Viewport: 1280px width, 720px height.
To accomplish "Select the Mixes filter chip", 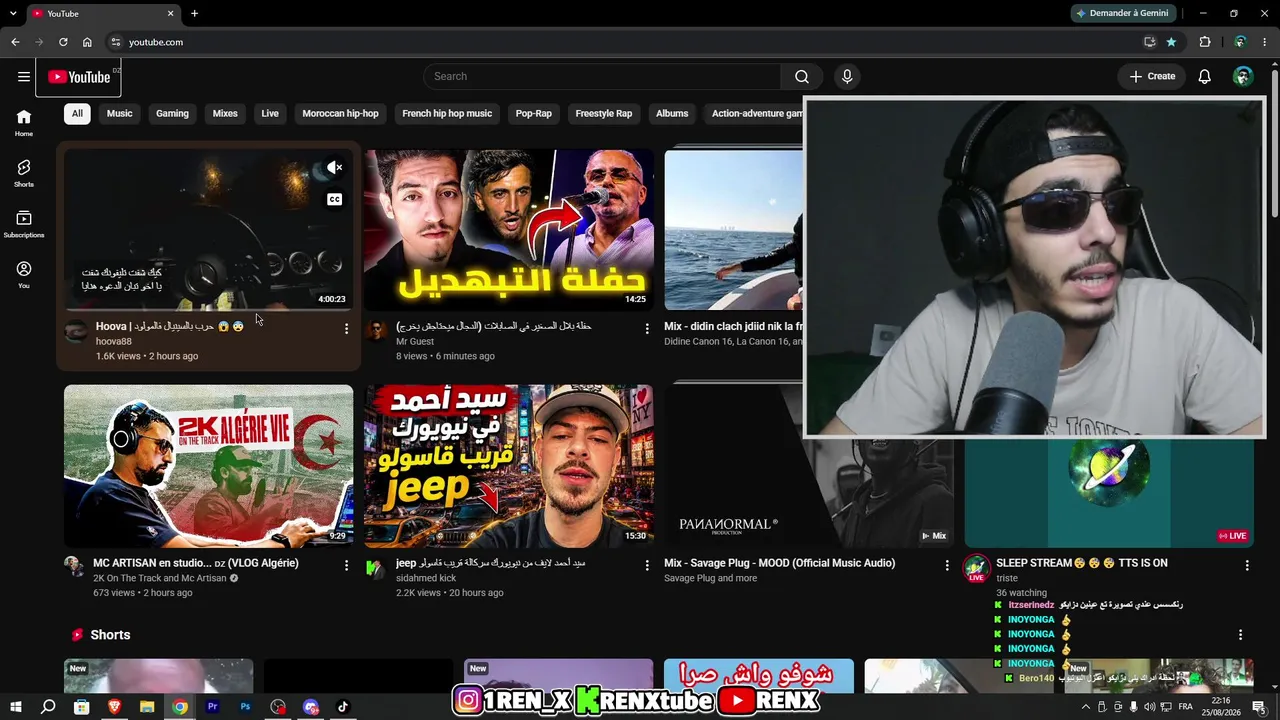I will click(225, 113).
